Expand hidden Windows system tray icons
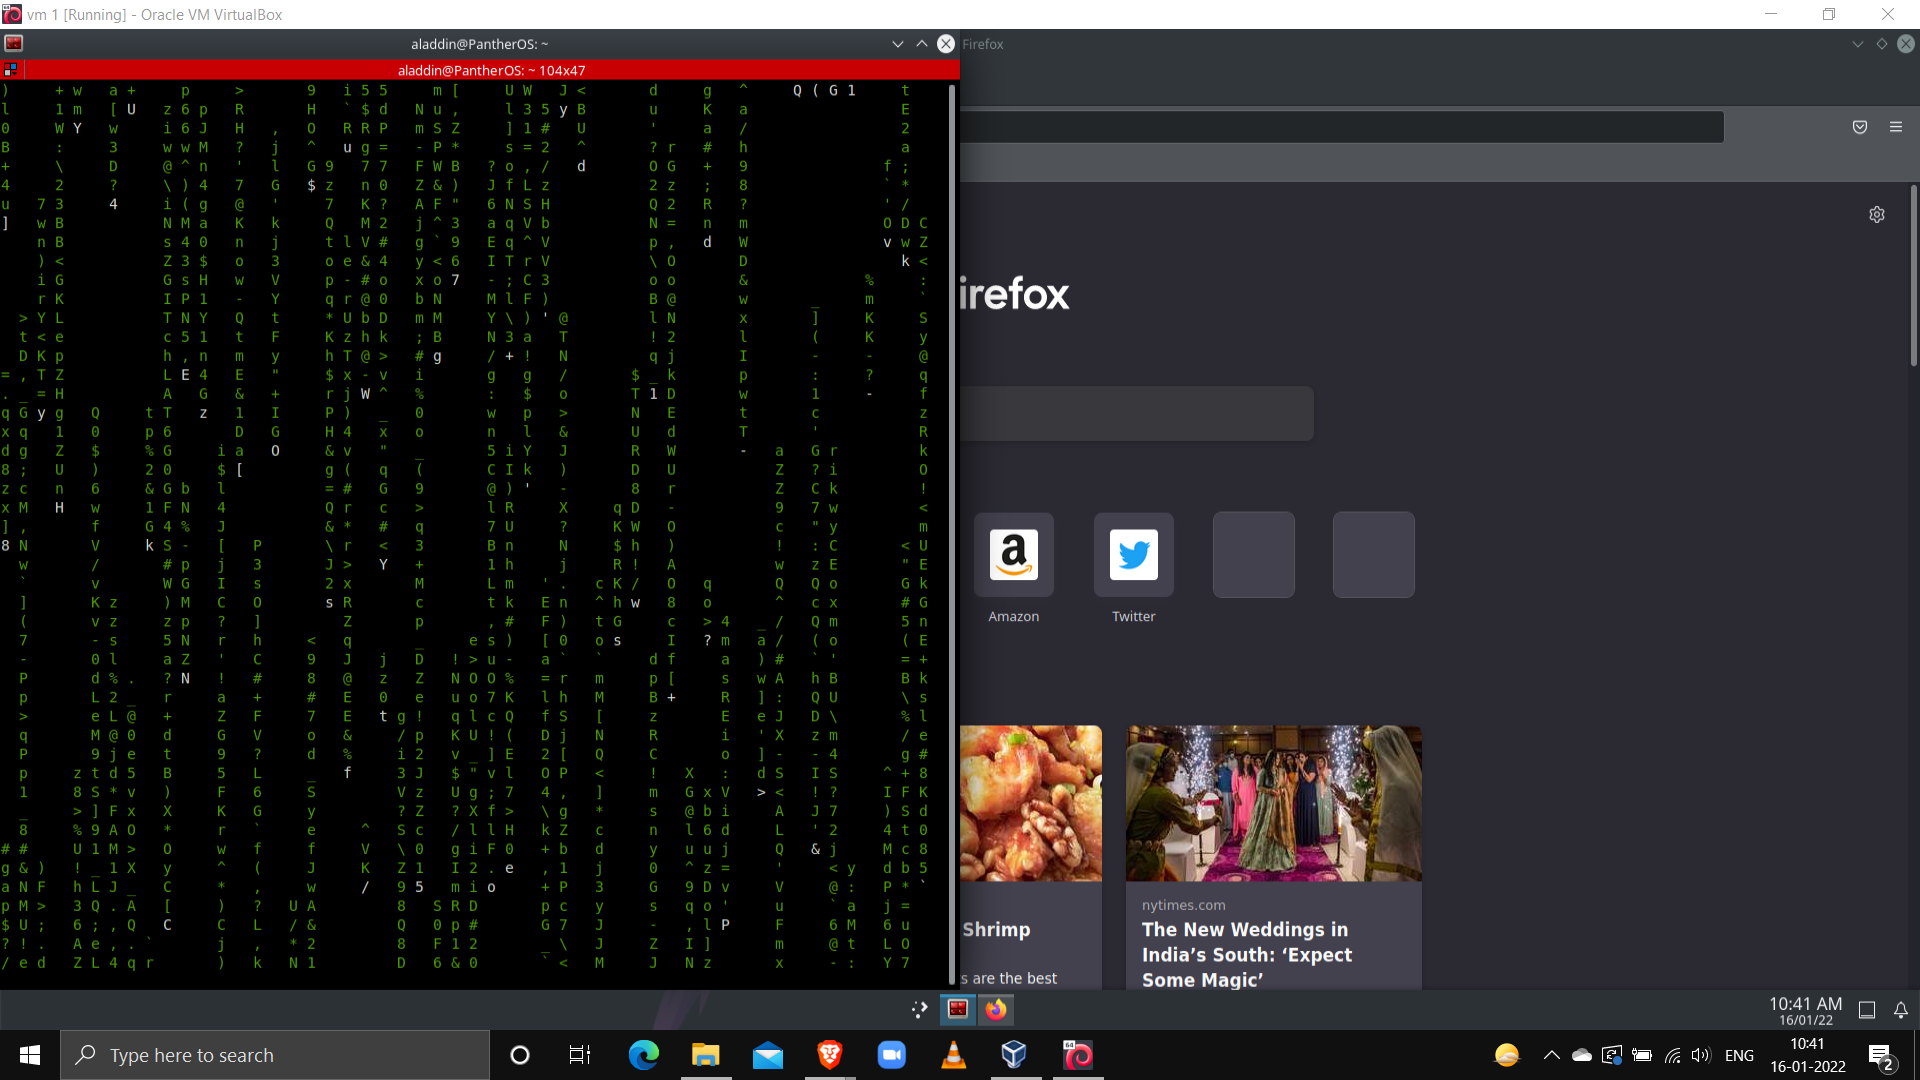The height and width of the screenshot is (1080, 1920). (1551, 1055)
